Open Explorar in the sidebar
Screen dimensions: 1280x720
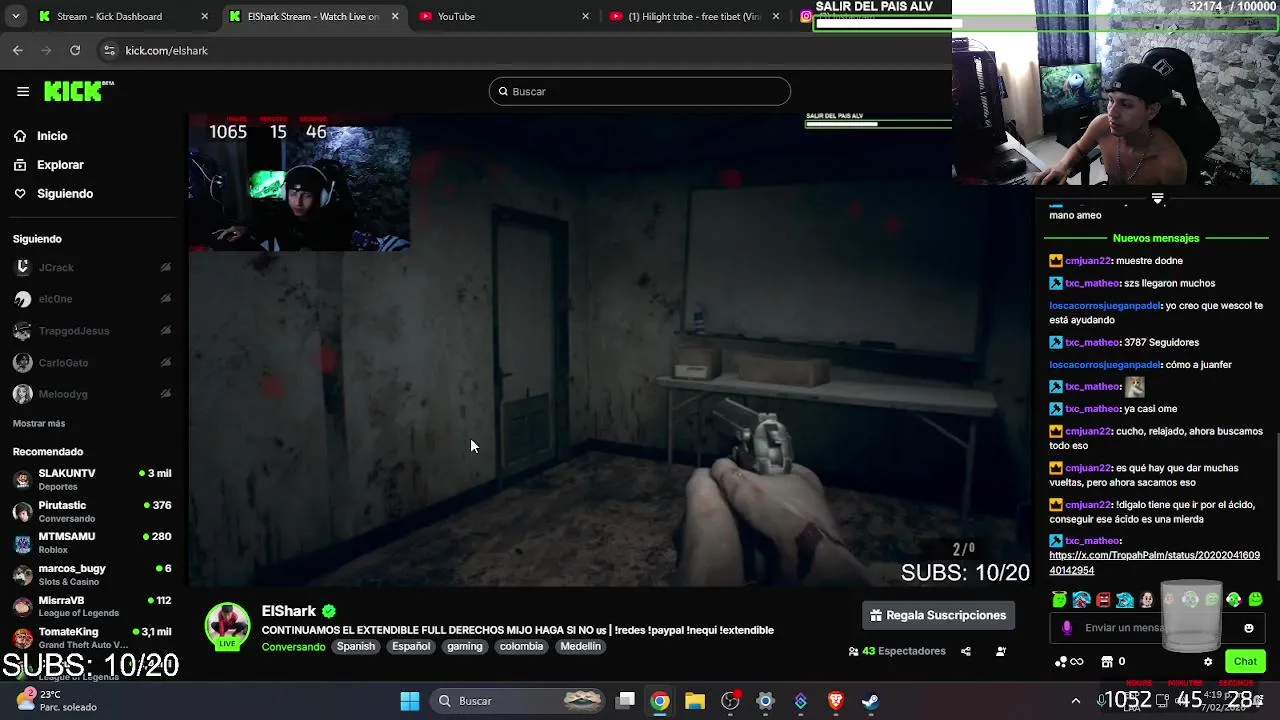coord(60,165)
